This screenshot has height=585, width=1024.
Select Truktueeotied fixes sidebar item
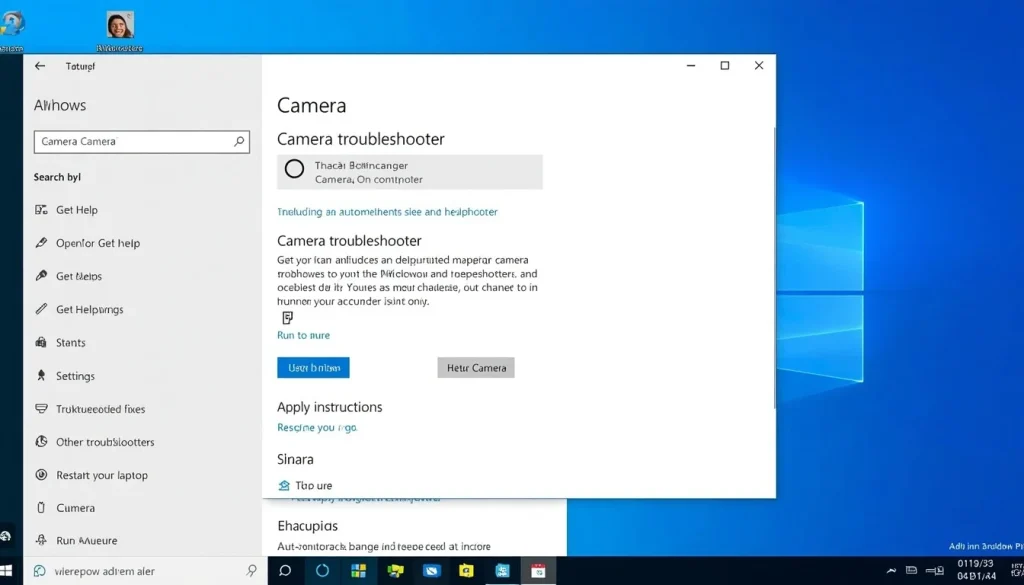[101, 409]
